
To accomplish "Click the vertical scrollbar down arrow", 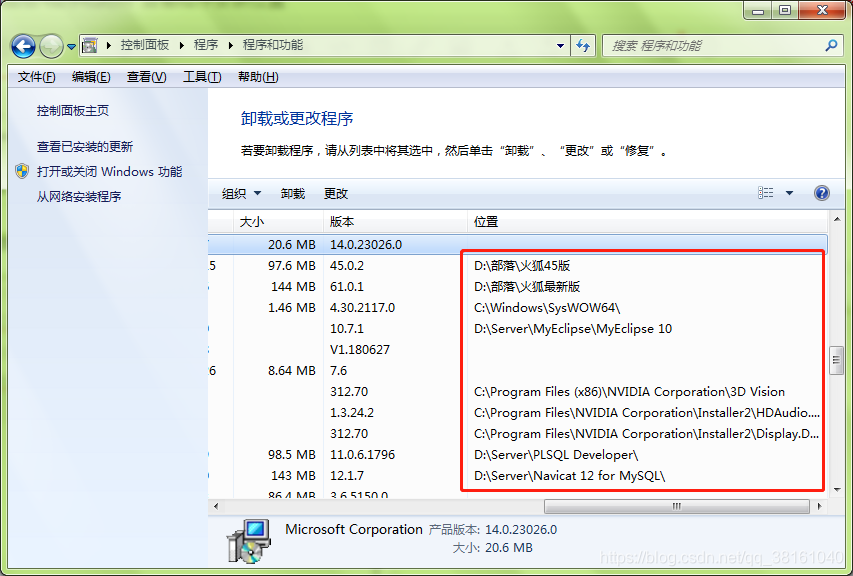I will pos(837,490).
